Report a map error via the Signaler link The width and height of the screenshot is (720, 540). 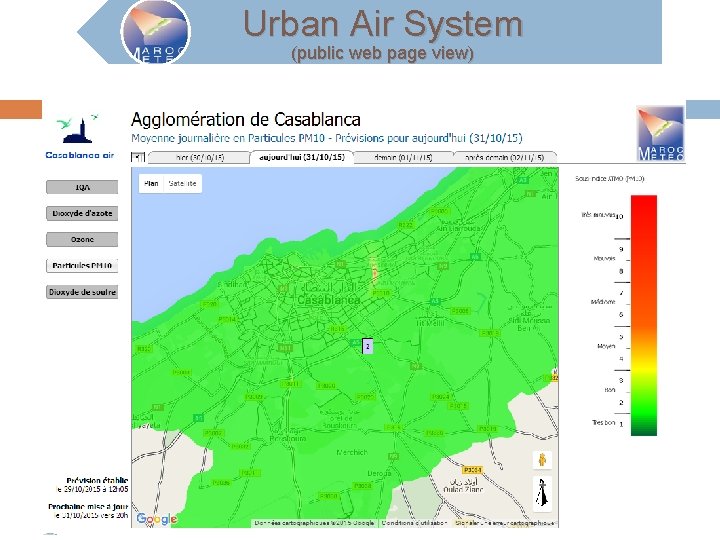[x=505, y=523]
